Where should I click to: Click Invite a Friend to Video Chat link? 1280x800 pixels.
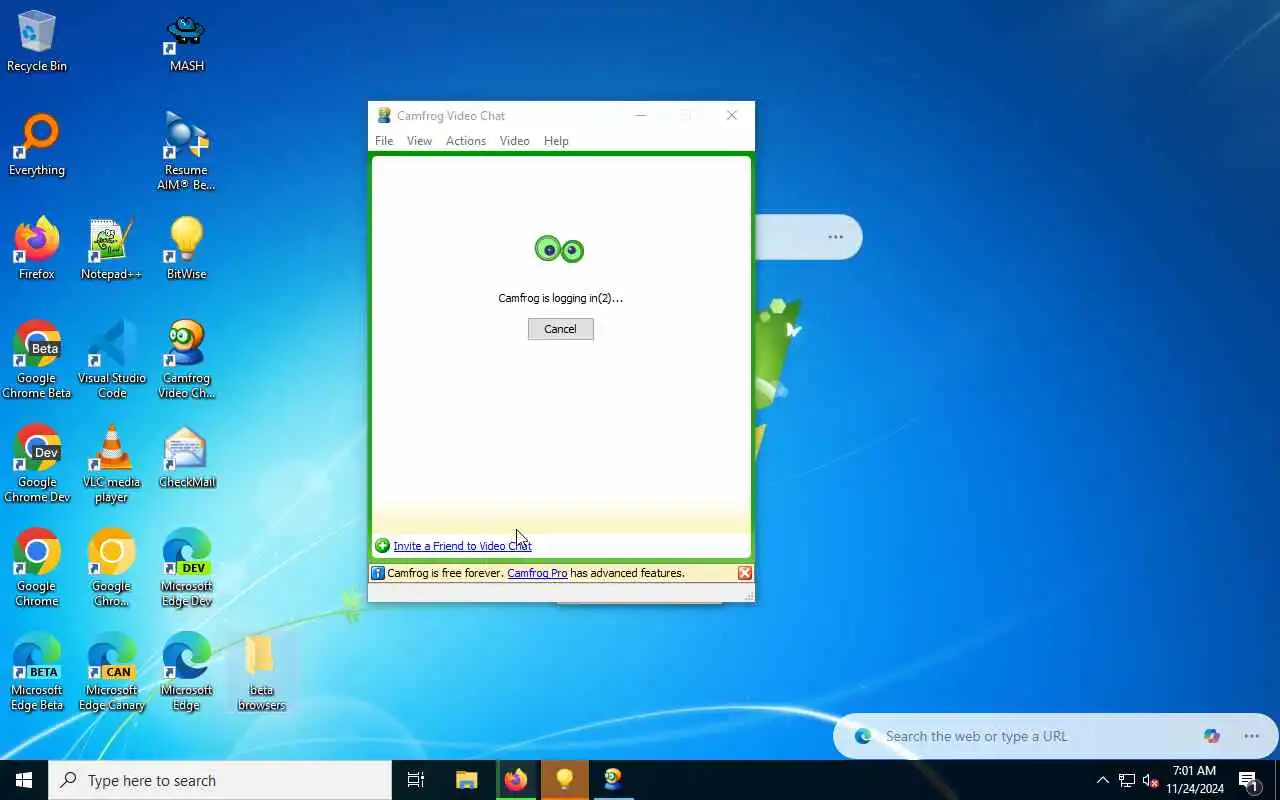462,546
